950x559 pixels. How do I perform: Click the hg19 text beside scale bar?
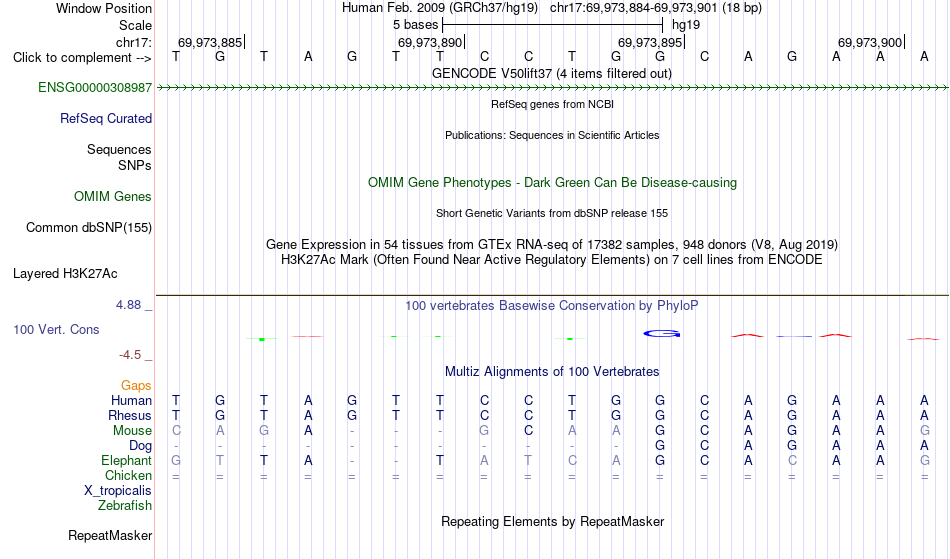686,25
